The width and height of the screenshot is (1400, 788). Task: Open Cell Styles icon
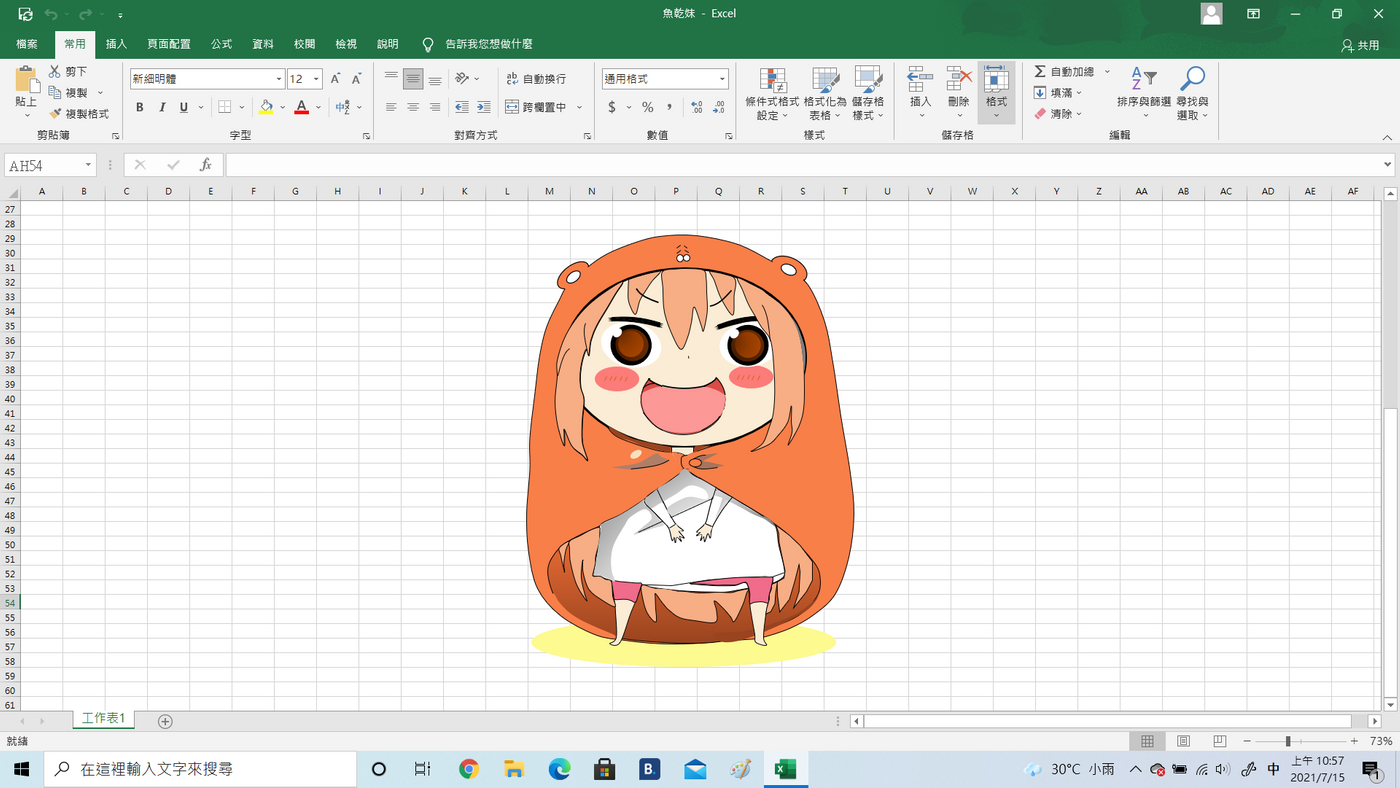point(868,80)
